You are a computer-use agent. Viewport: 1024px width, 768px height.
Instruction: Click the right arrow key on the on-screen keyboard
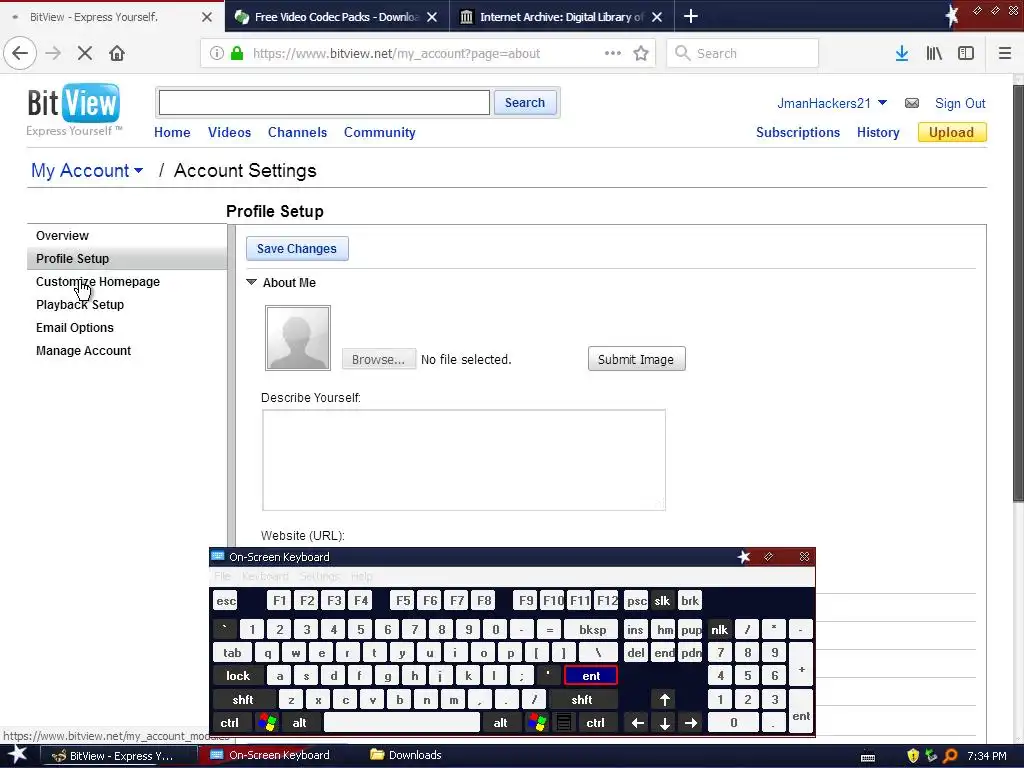click(691, 723)
